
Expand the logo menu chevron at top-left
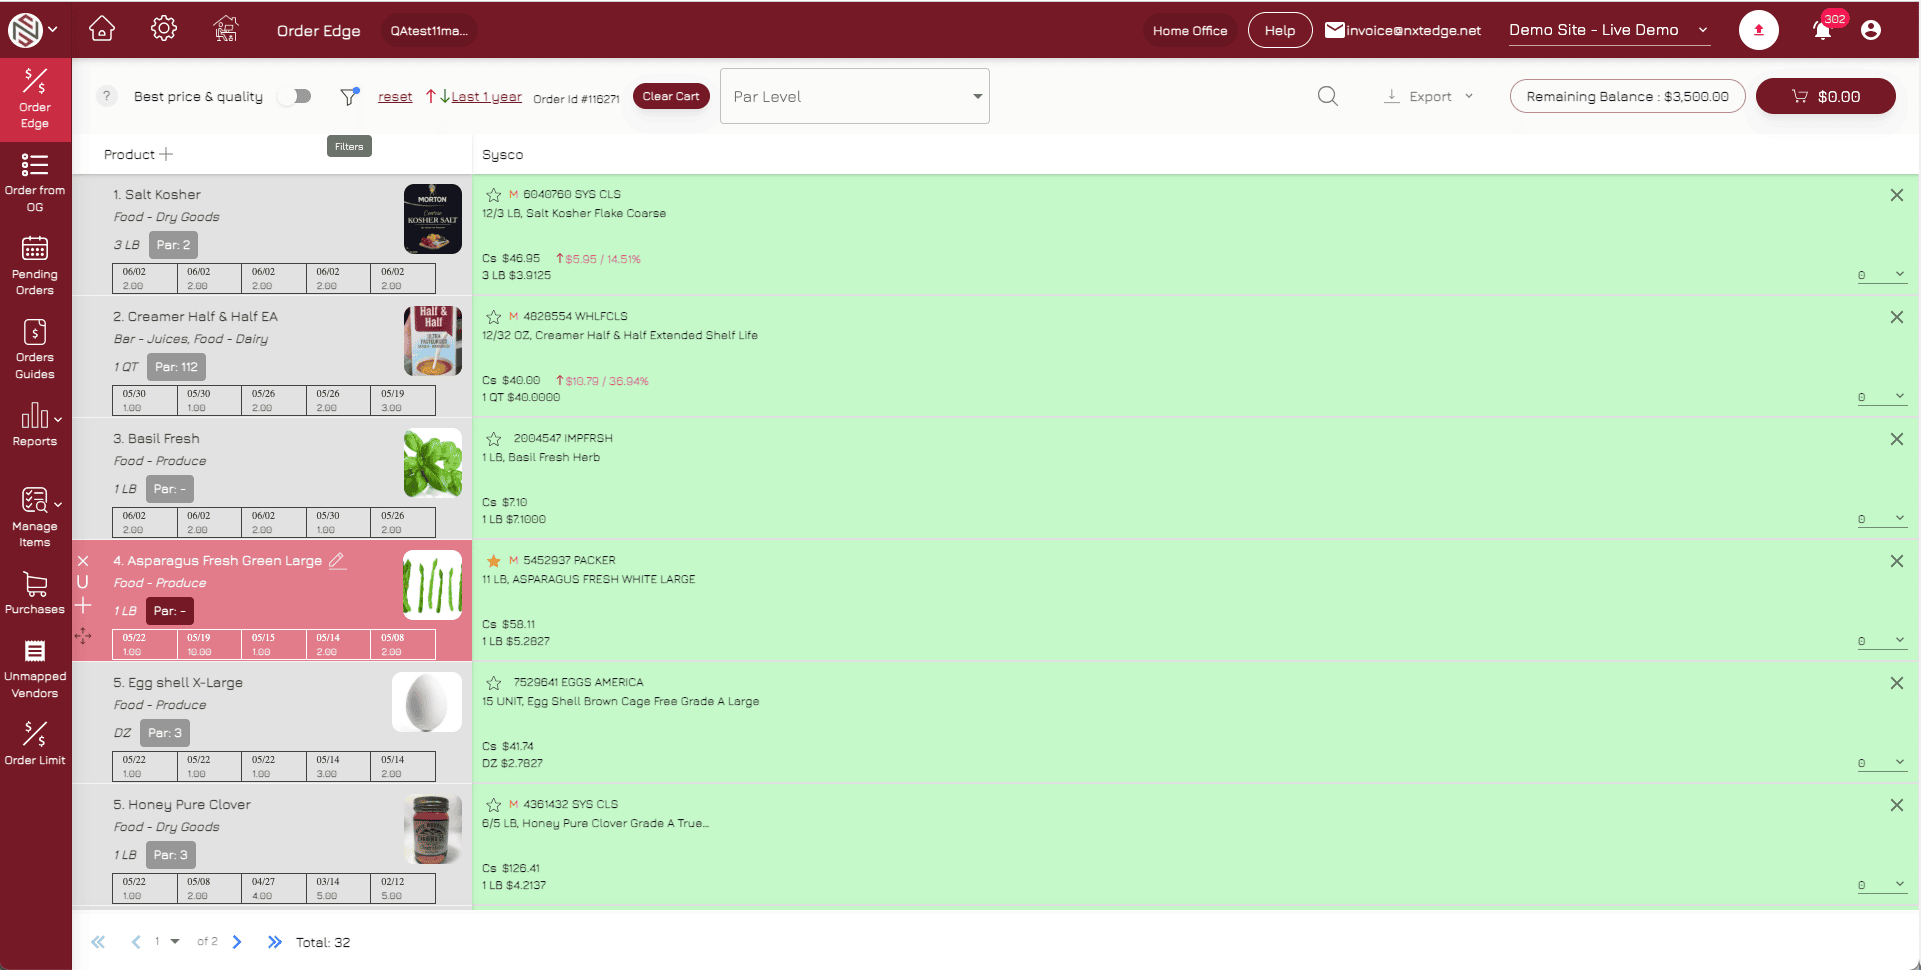(x=53, y=30)
